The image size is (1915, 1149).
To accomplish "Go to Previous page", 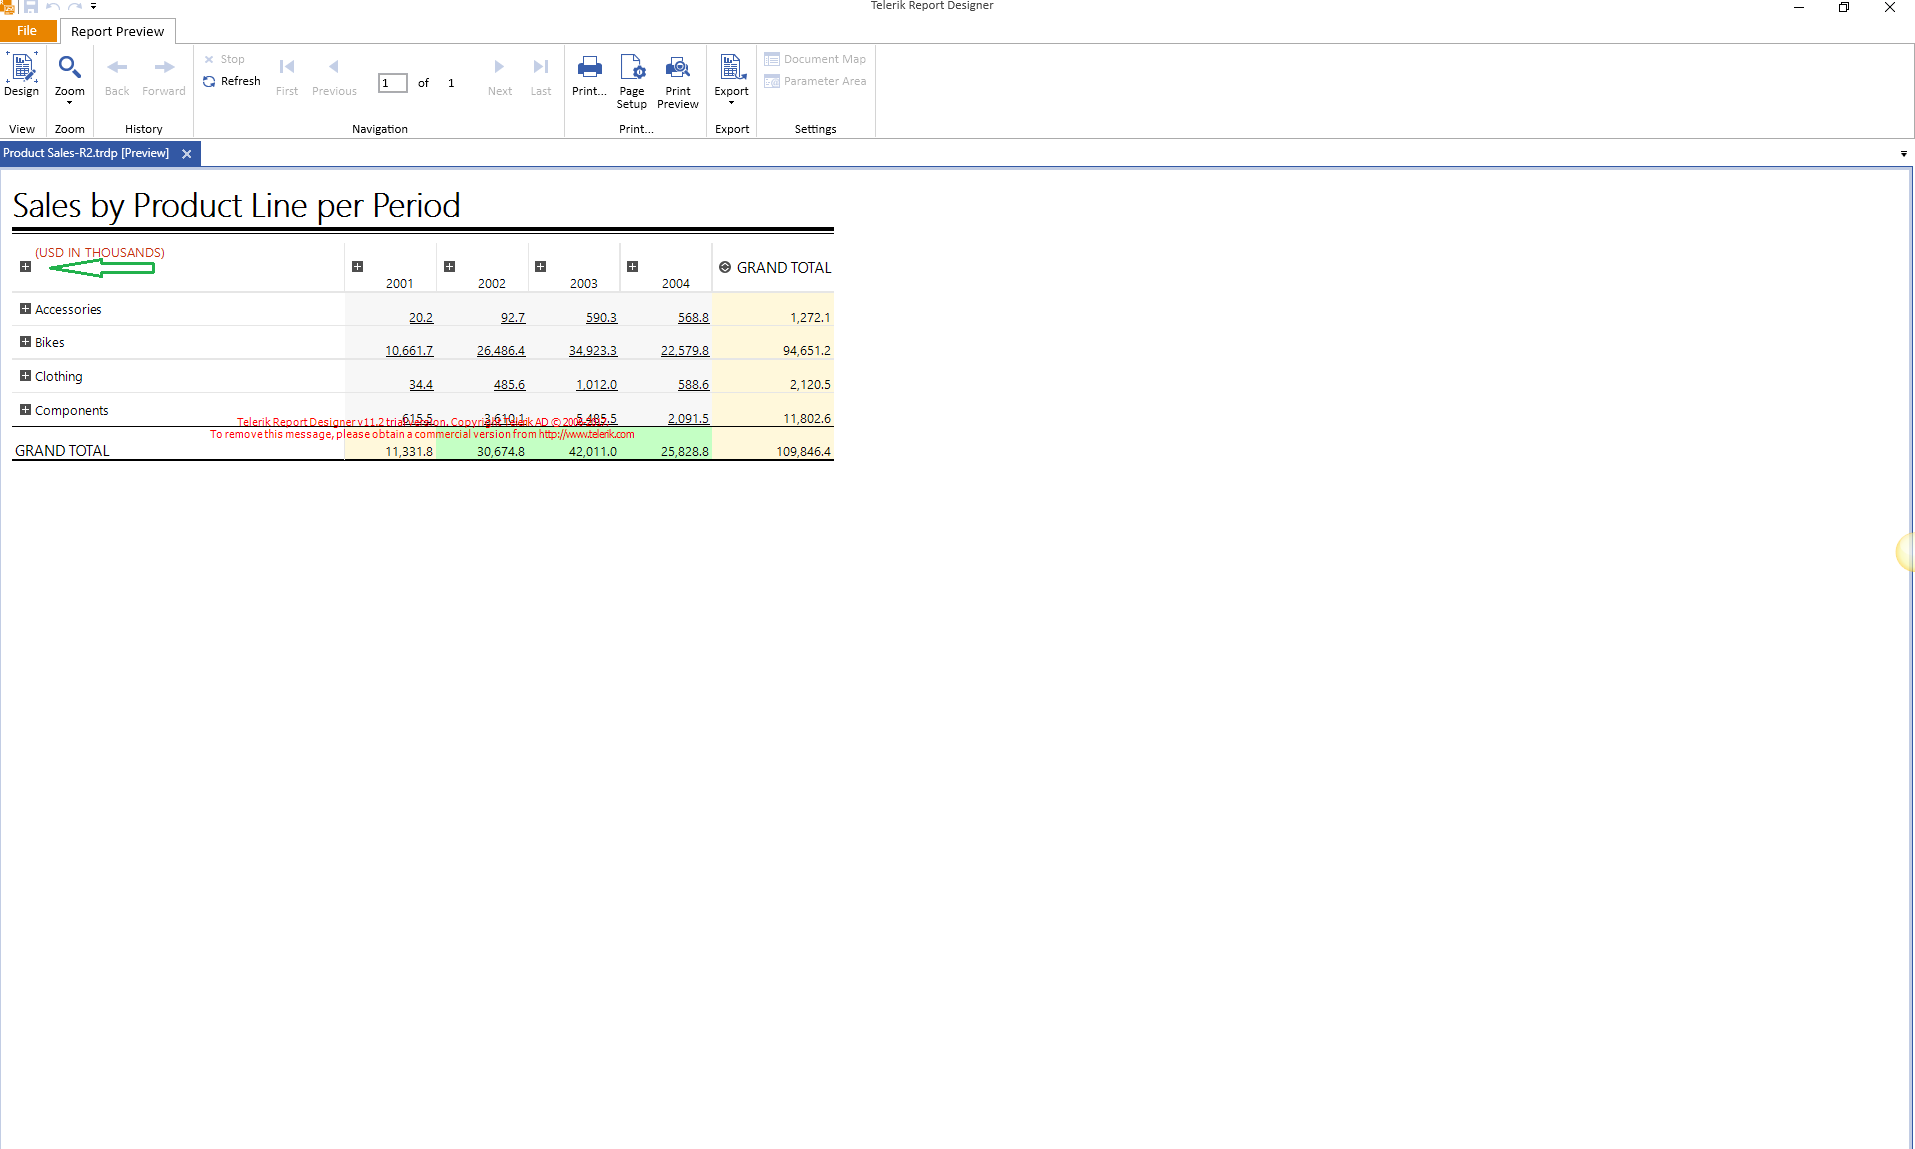I will point(334,77).
